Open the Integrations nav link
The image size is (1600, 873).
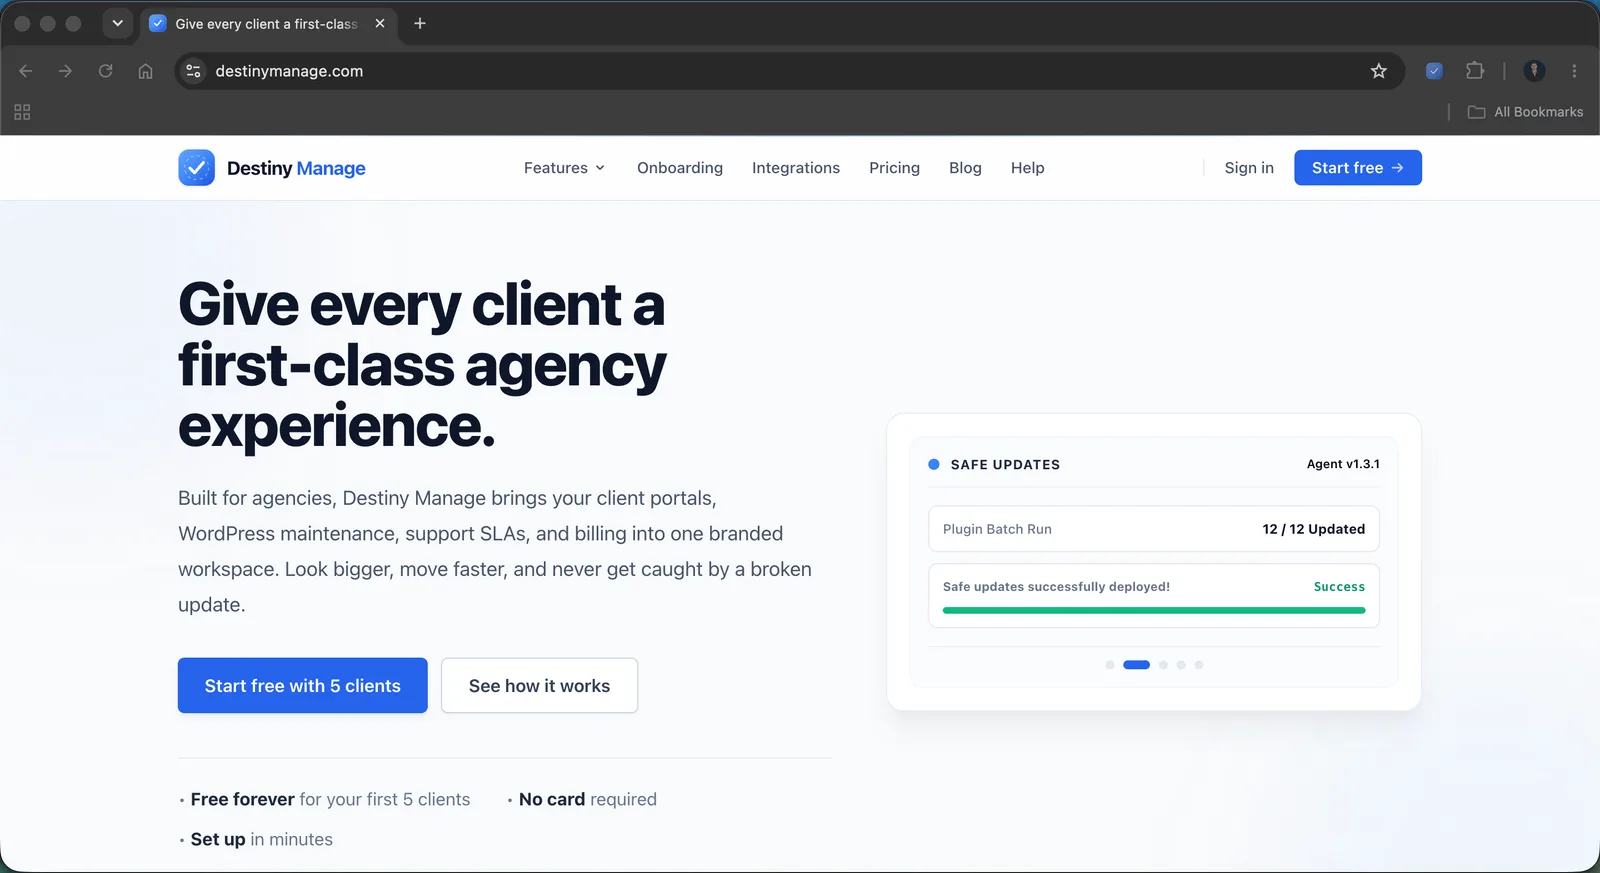pyautogui.click(x=796, y=168)
